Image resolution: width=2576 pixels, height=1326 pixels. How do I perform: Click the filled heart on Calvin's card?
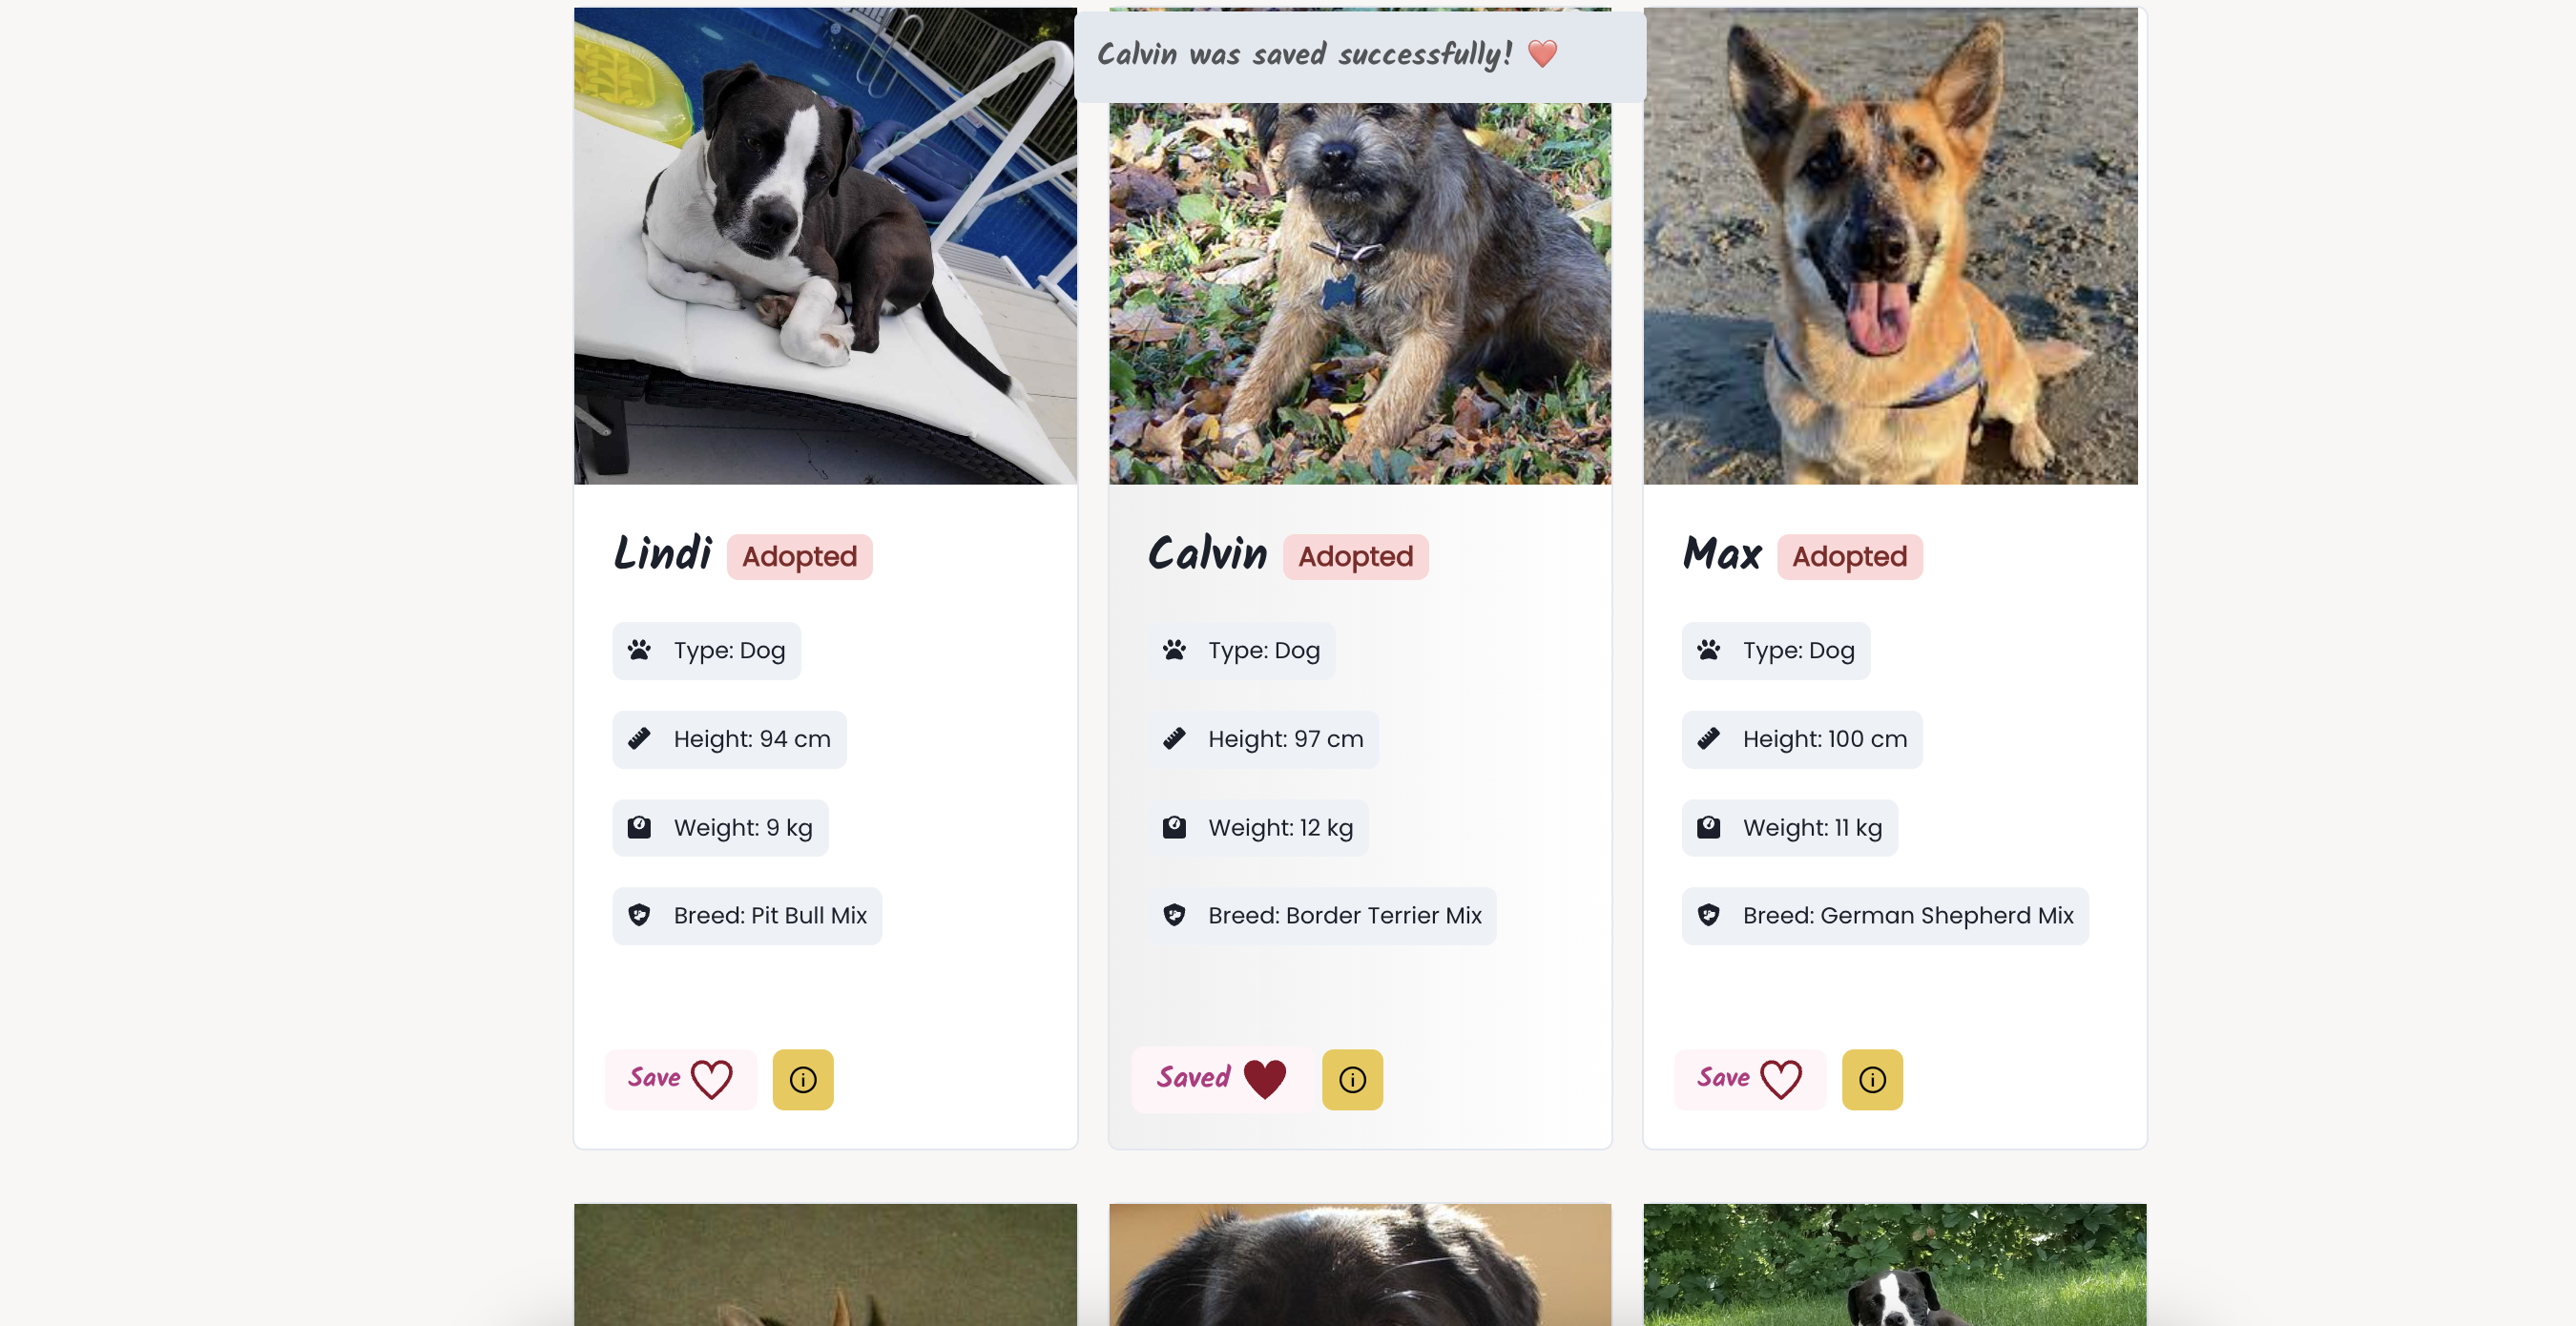point(1265,1079)
